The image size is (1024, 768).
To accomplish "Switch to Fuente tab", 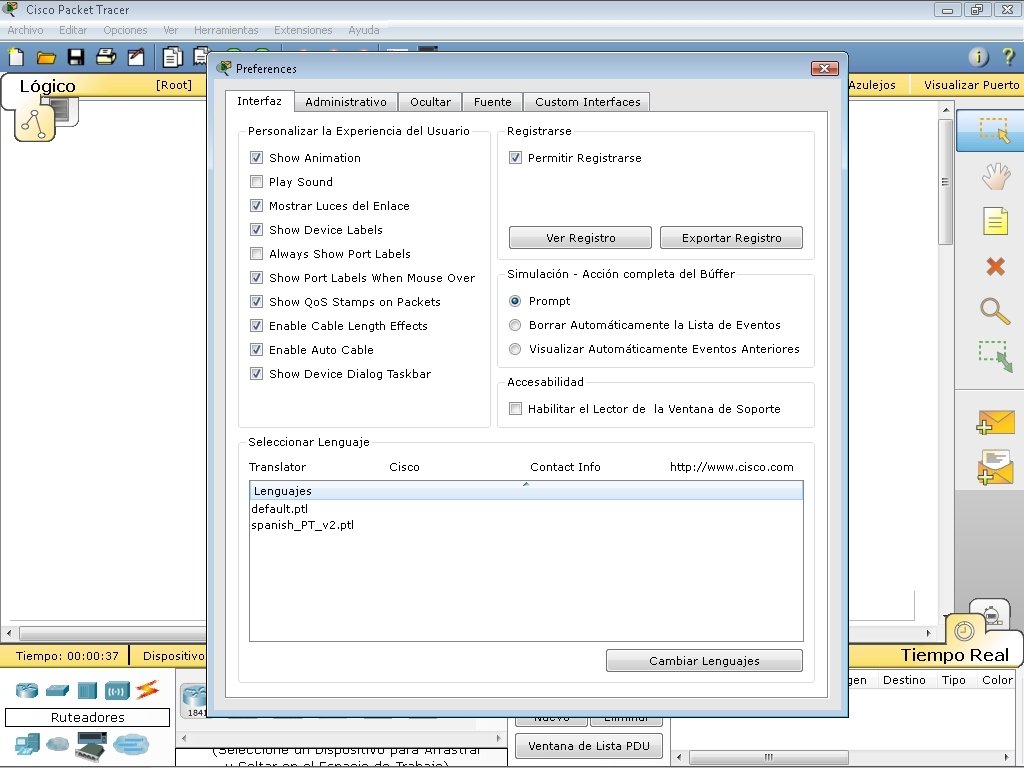I will [492, 102].
